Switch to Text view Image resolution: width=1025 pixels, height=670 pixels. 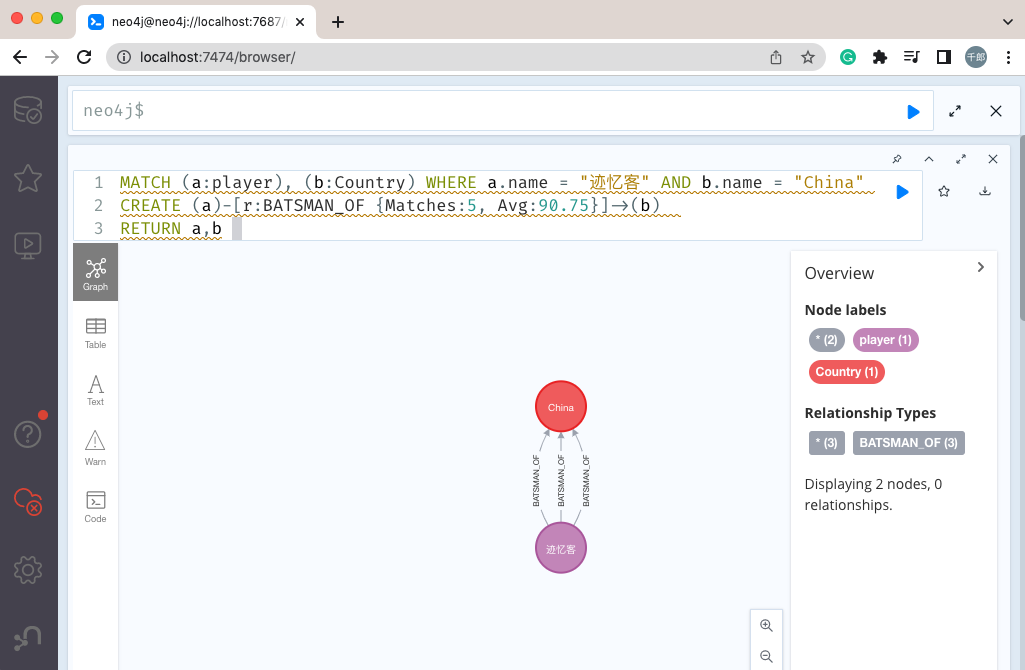(95, 390)
